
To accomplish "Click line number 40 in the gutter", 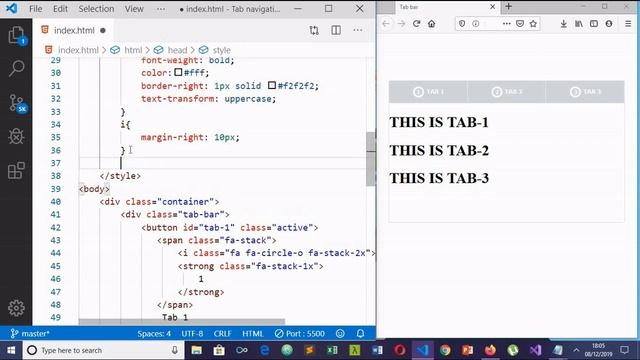I will click(56, 202).
